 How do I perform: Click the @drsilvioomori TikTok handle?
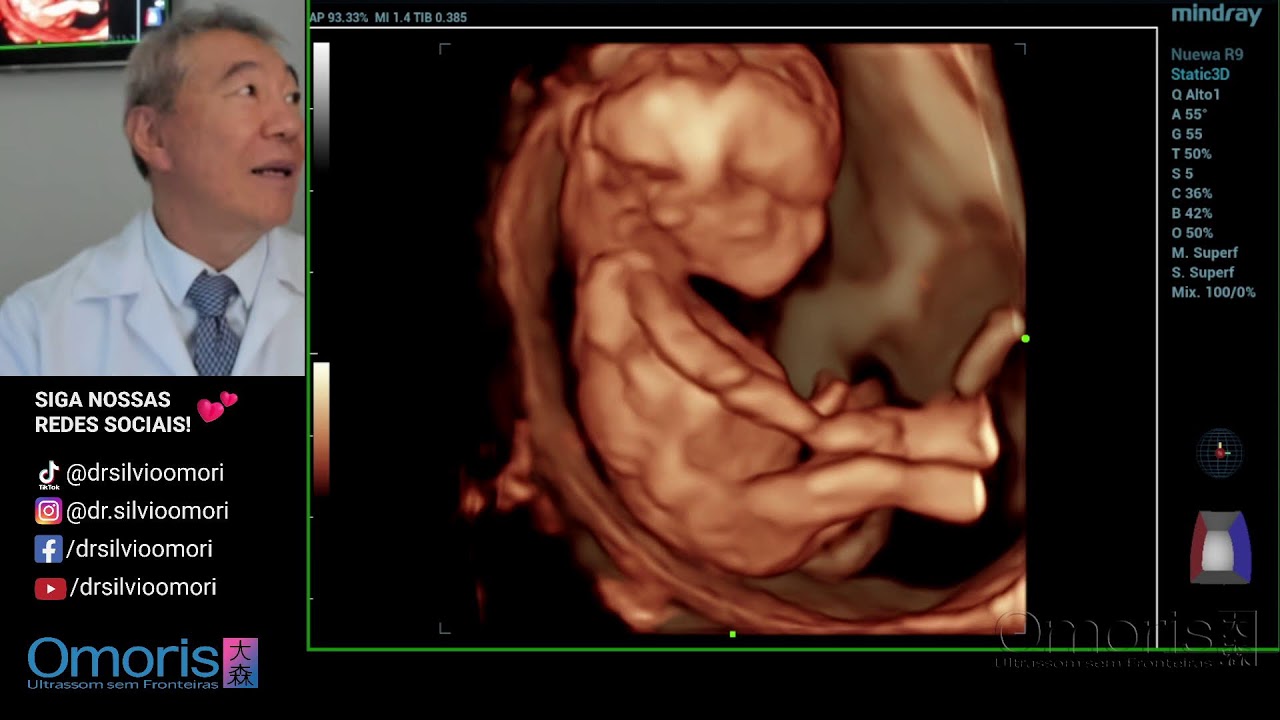pyautogui.click(x=145, y=473)
